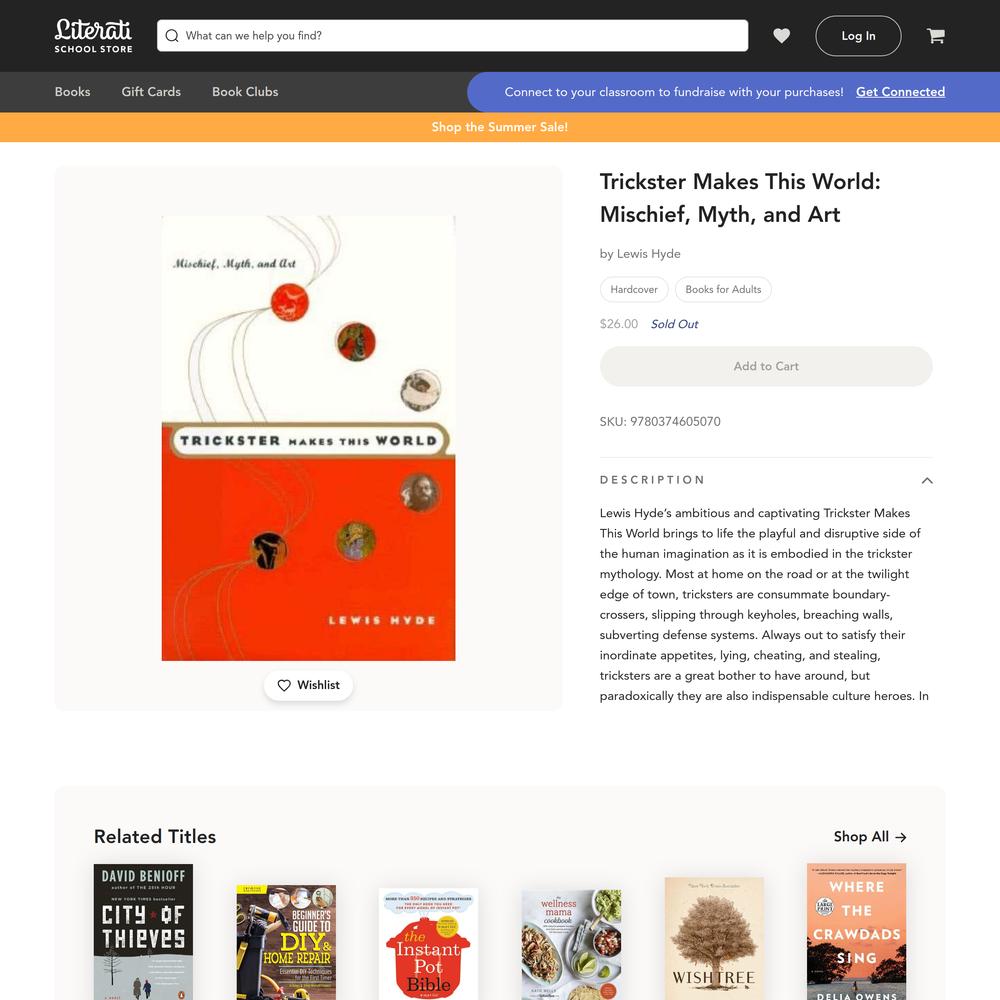Viewport: 1000px width, 1000px height.
Task: Click the Shop All arrow icon
Action: [901, 837]
